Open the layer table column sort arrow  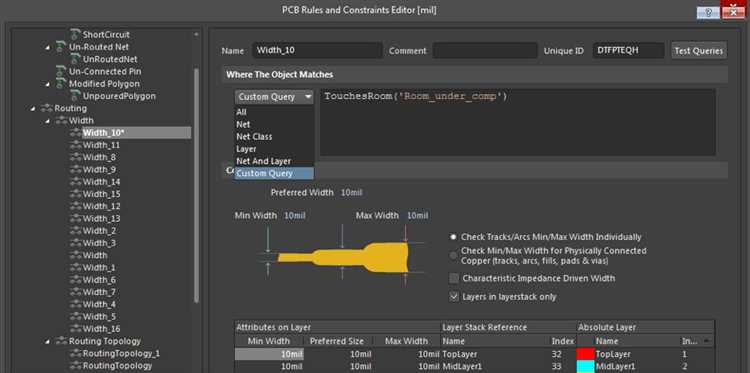click(707, 341)
